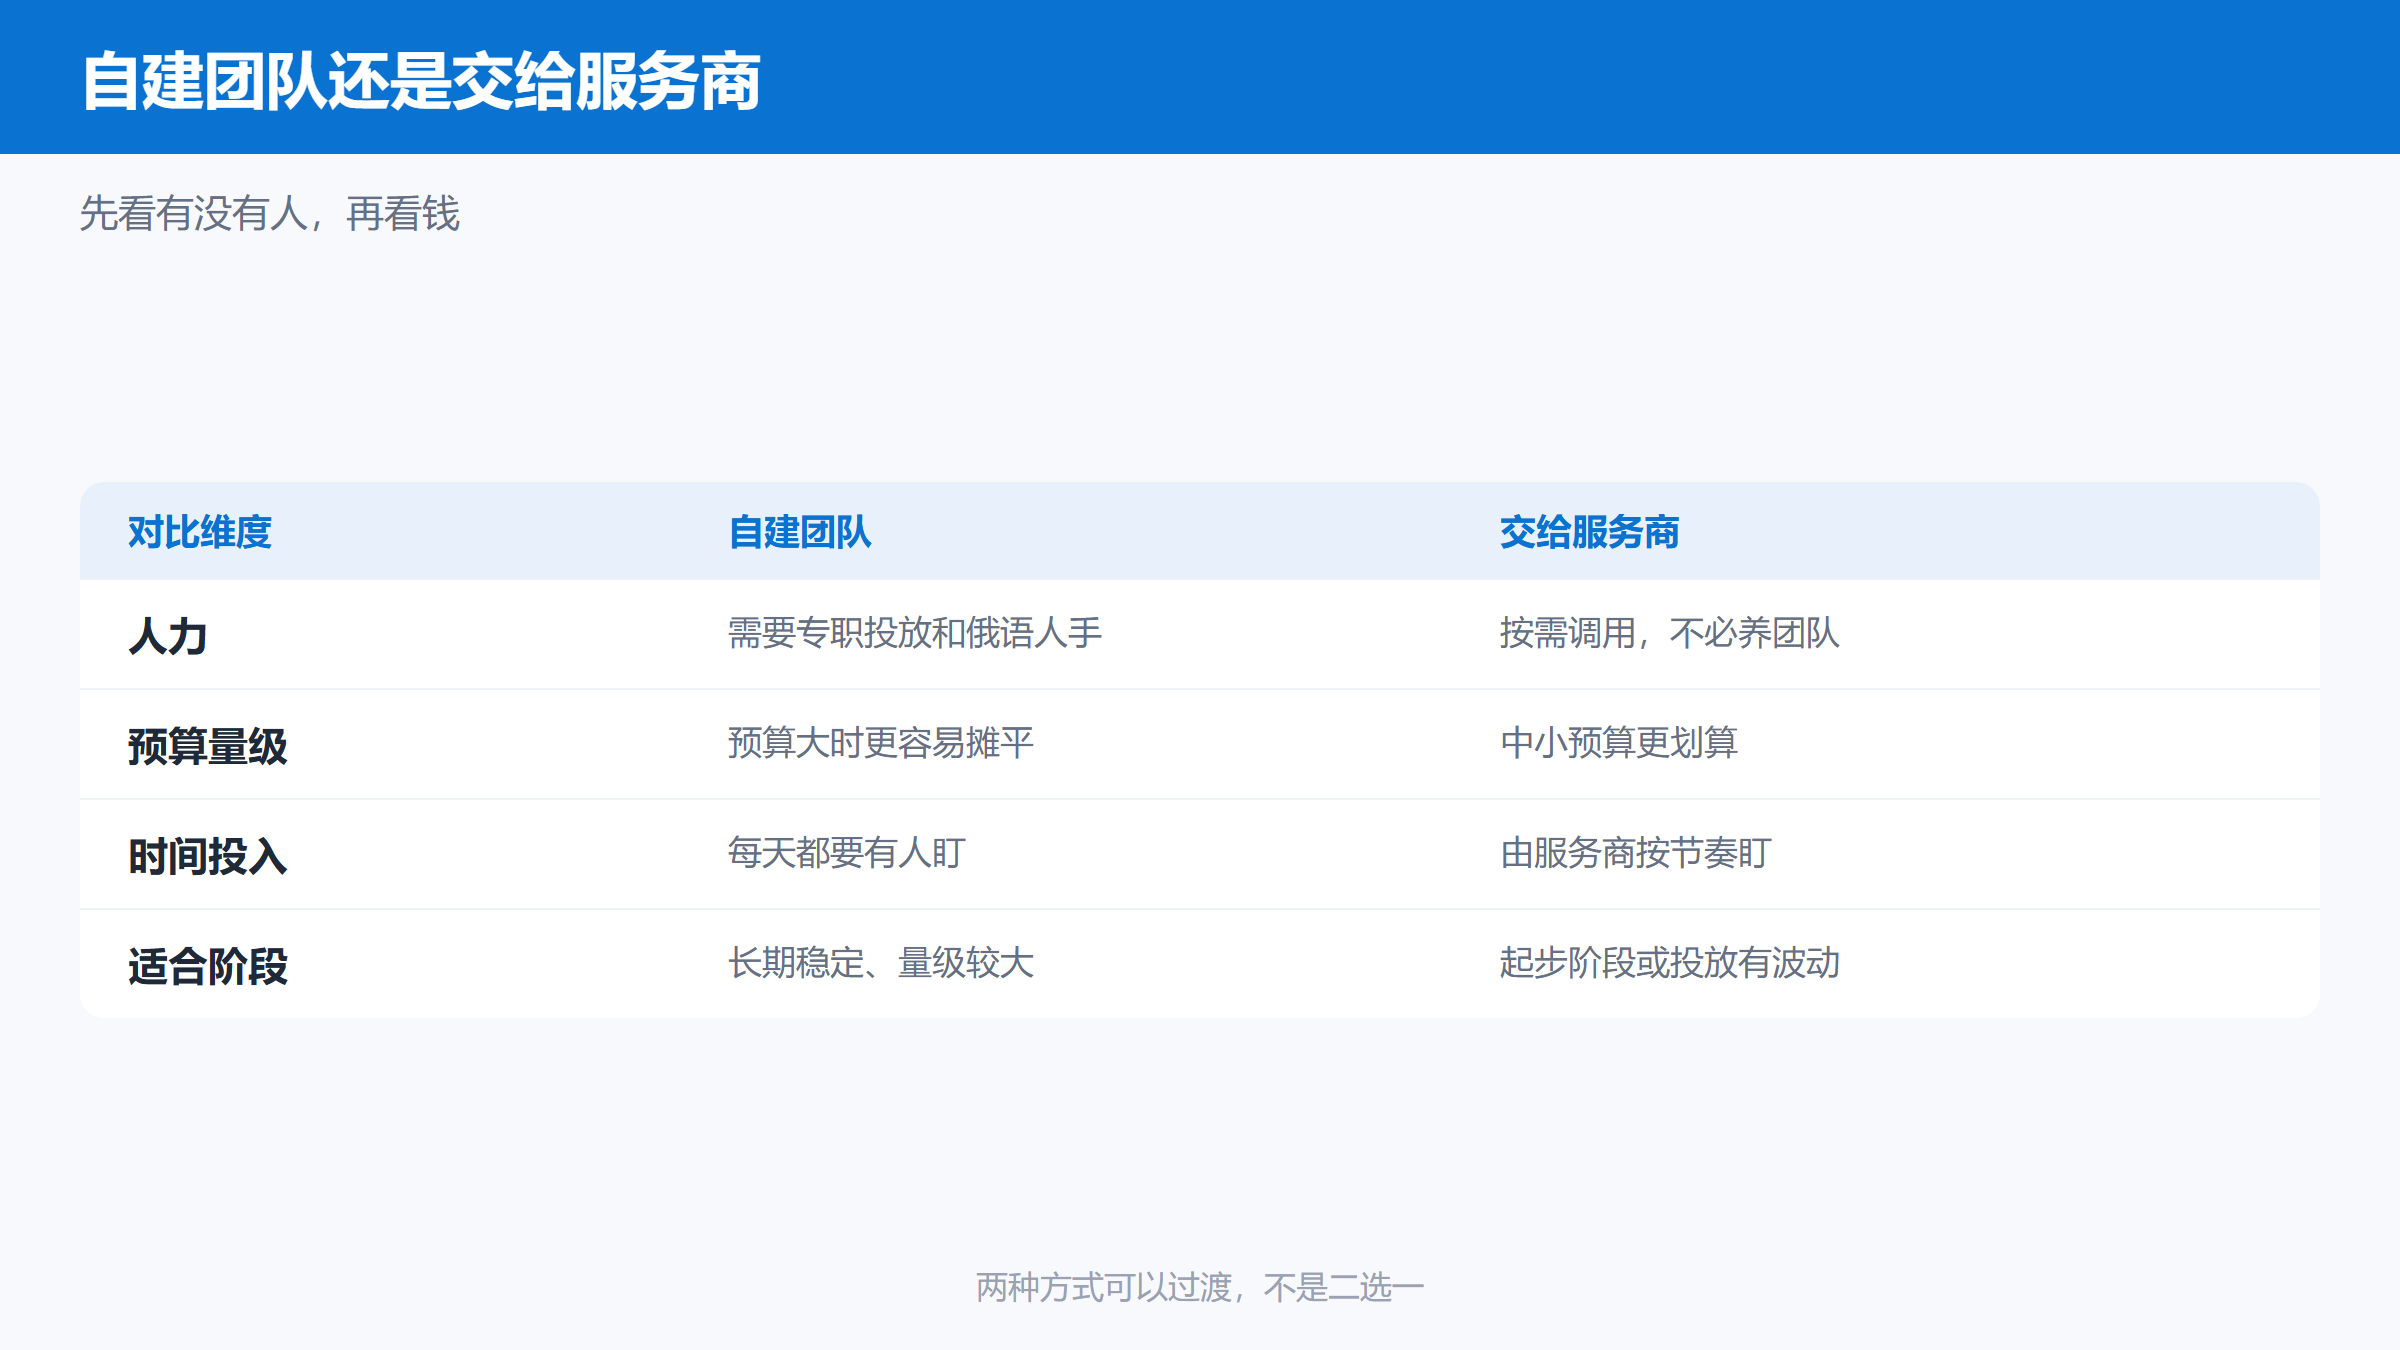2400x1350 pixels.
Task: Click the row label 适合阶段
Action: (x=208, y=966)
